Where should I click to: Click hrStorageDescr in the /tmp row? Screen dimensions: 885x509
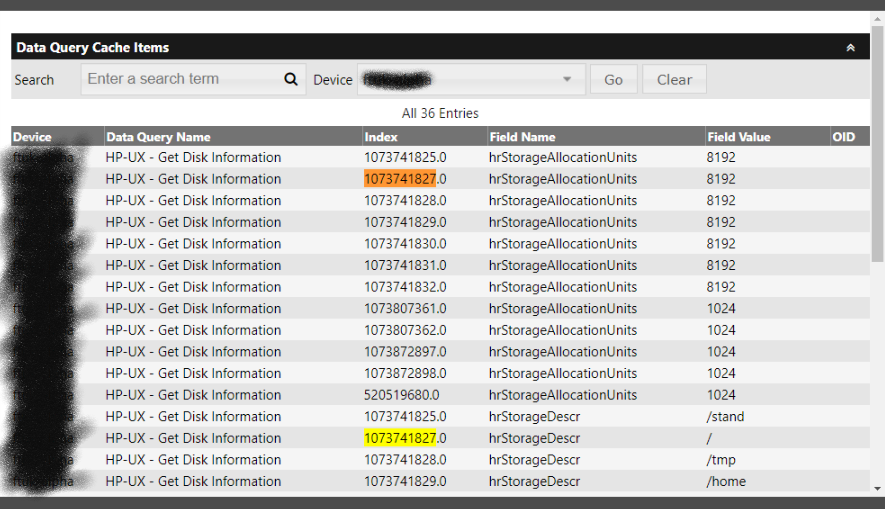[534, 460]
